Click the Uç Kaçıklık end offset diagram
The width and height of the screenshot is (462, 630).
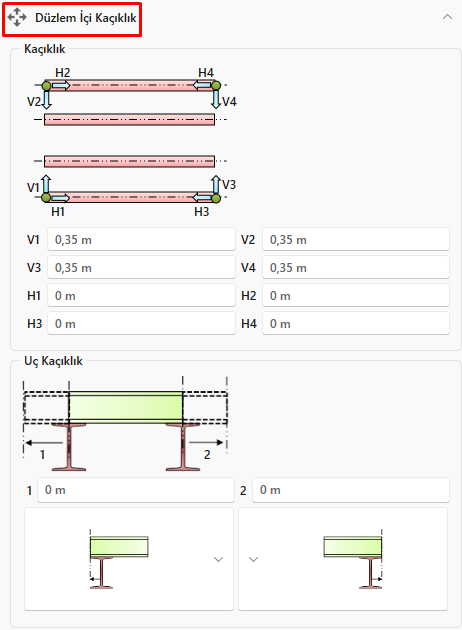tap(125, 424)
